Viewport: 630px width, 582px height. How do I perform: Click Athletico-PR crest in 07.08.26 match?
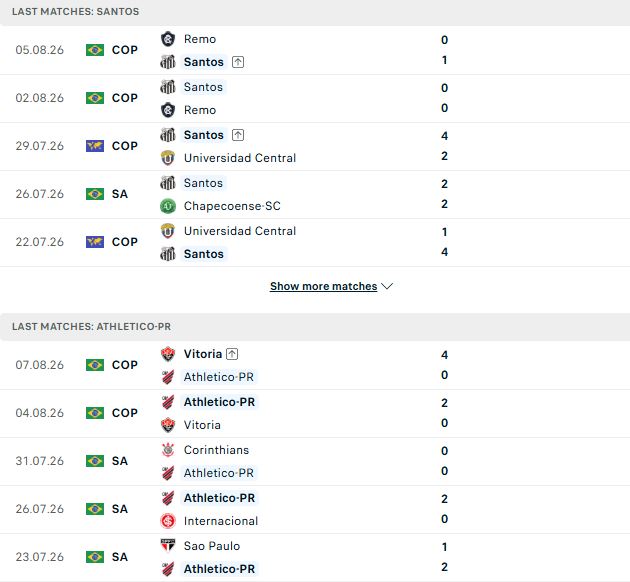point(168,377)
